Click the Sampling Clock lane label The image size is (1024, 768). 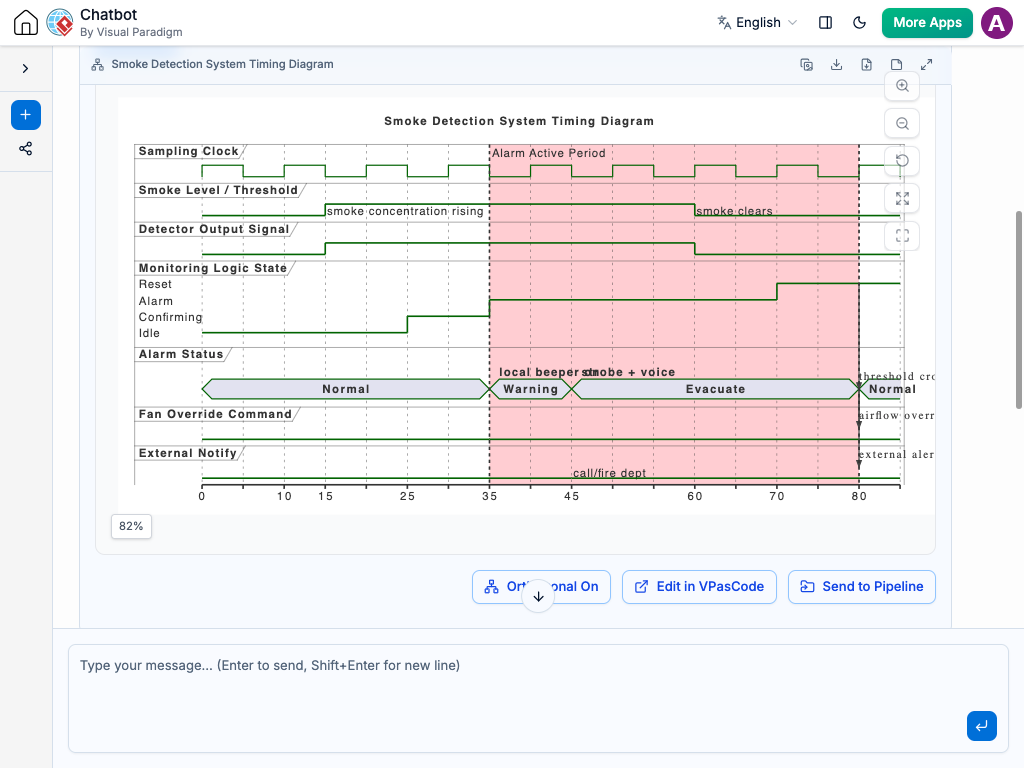189,151
